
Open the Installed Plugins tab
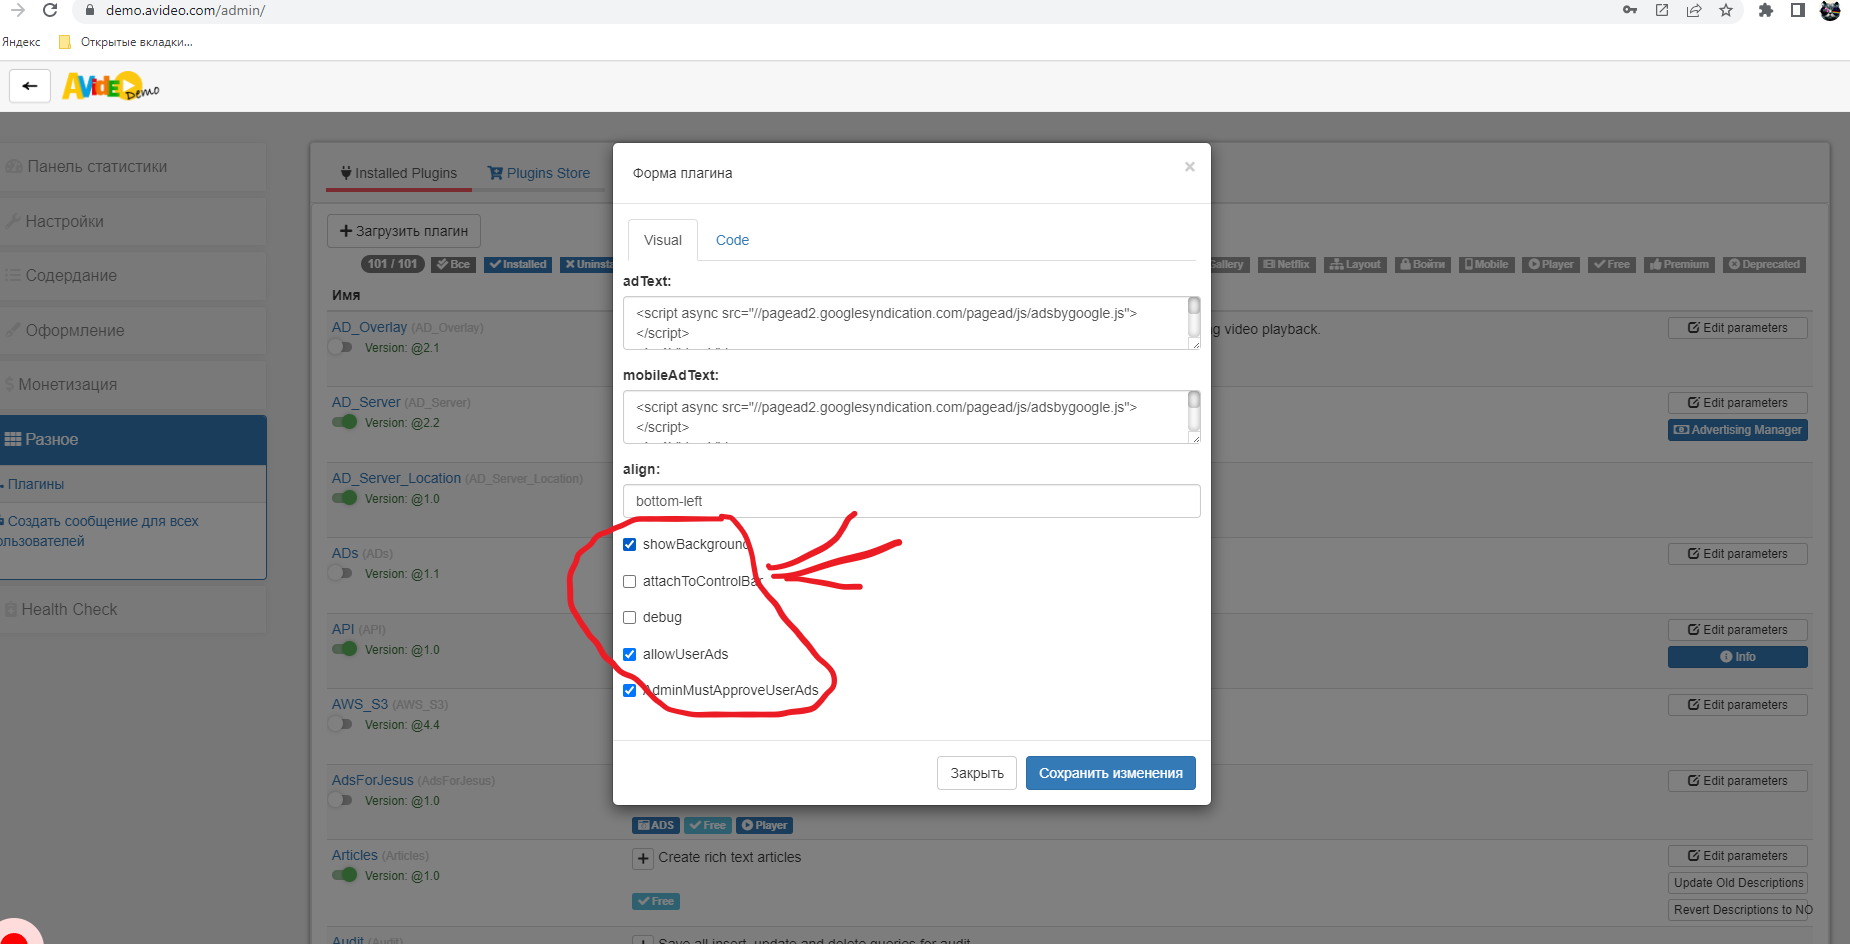[399, 173]
